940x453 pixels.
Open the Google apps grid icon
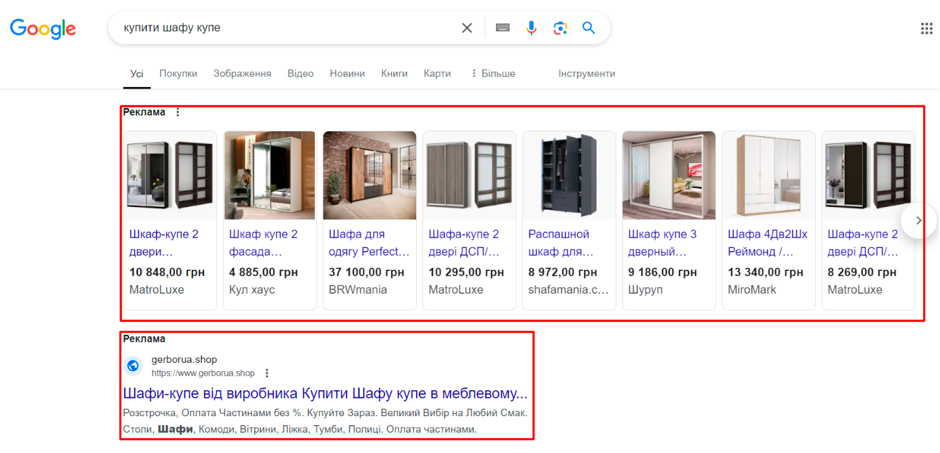[926, 29]
